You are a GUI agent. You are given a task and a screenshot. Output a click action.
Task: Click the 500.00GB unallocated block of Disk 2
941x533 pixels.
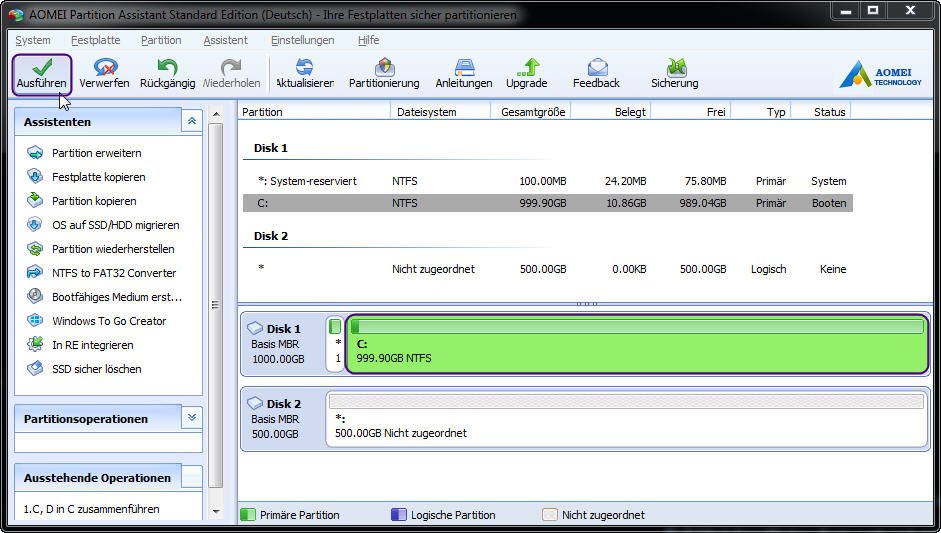[627, 418]
